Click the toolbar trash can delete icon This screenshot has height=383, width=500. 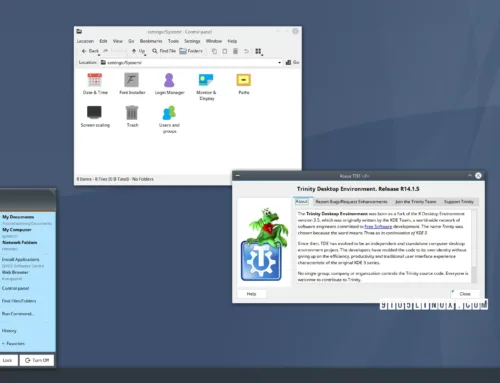click(x=235, y=51)
